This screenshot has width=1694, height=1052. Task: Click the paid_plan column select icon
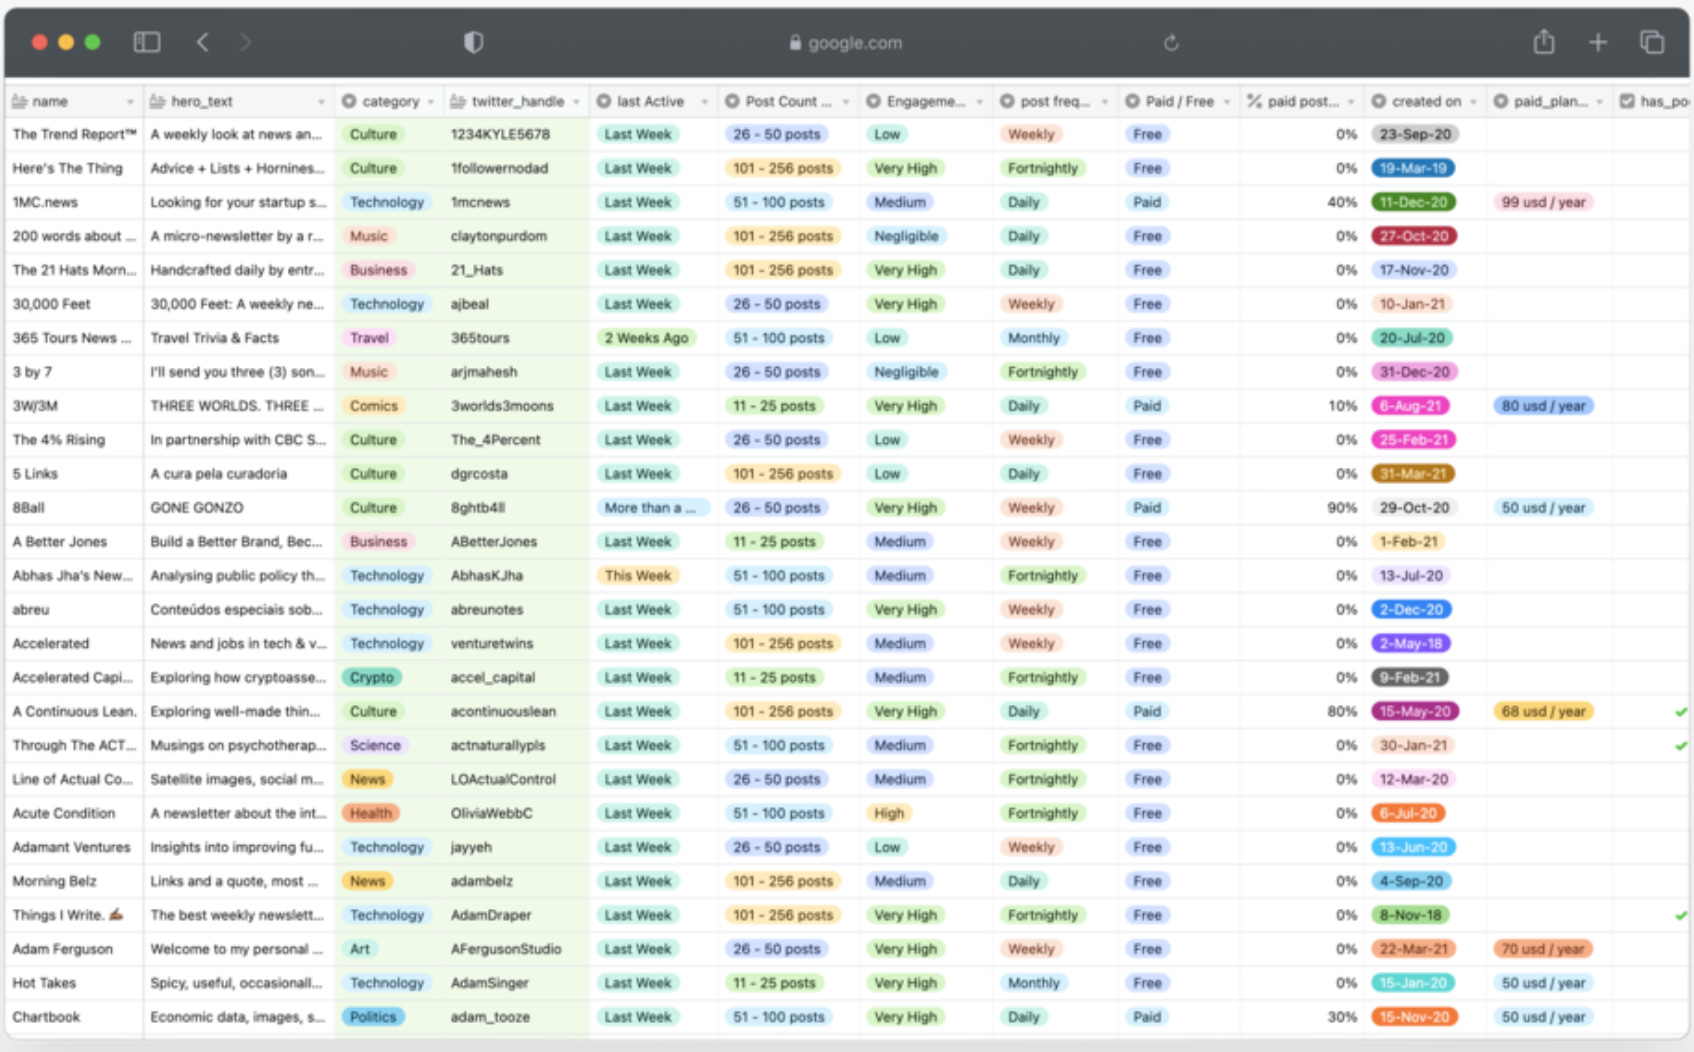pos(1500,101)
